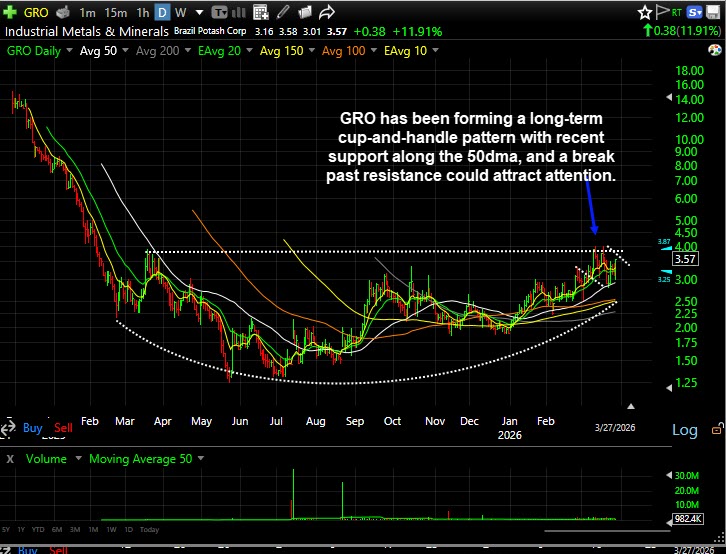This screenshot has height=554, width=726.
Task: Click the 3.25 cyan price marker
Action: [x=663, y=280]
